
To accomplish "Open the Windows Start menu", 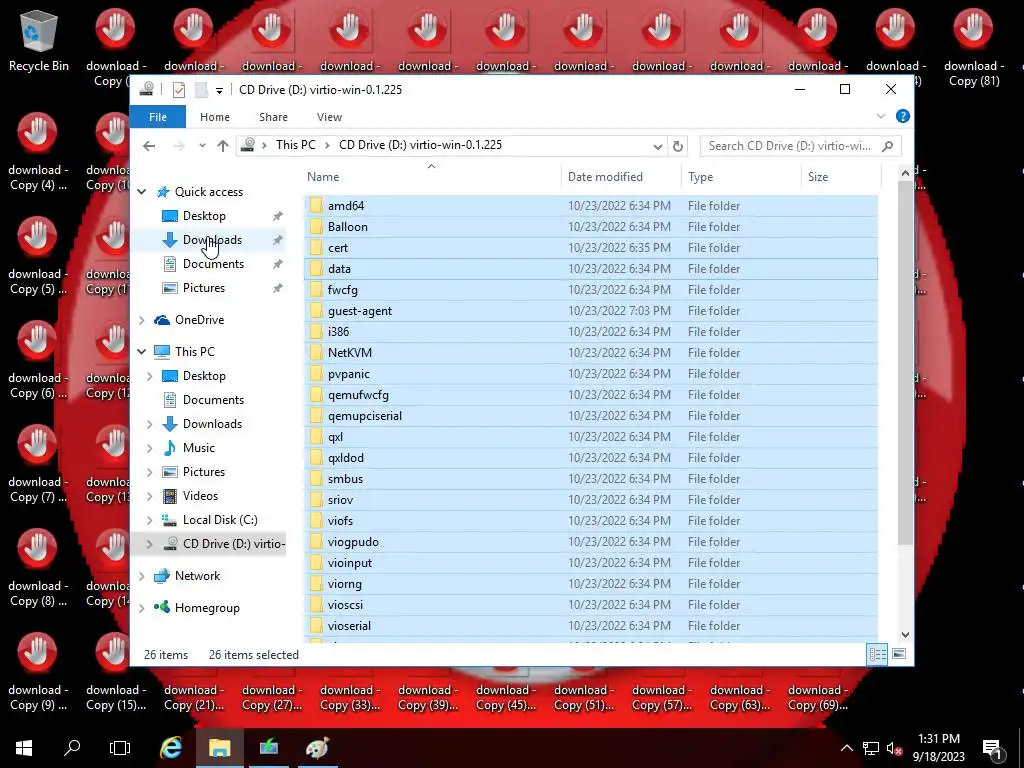I will [24, 748].
